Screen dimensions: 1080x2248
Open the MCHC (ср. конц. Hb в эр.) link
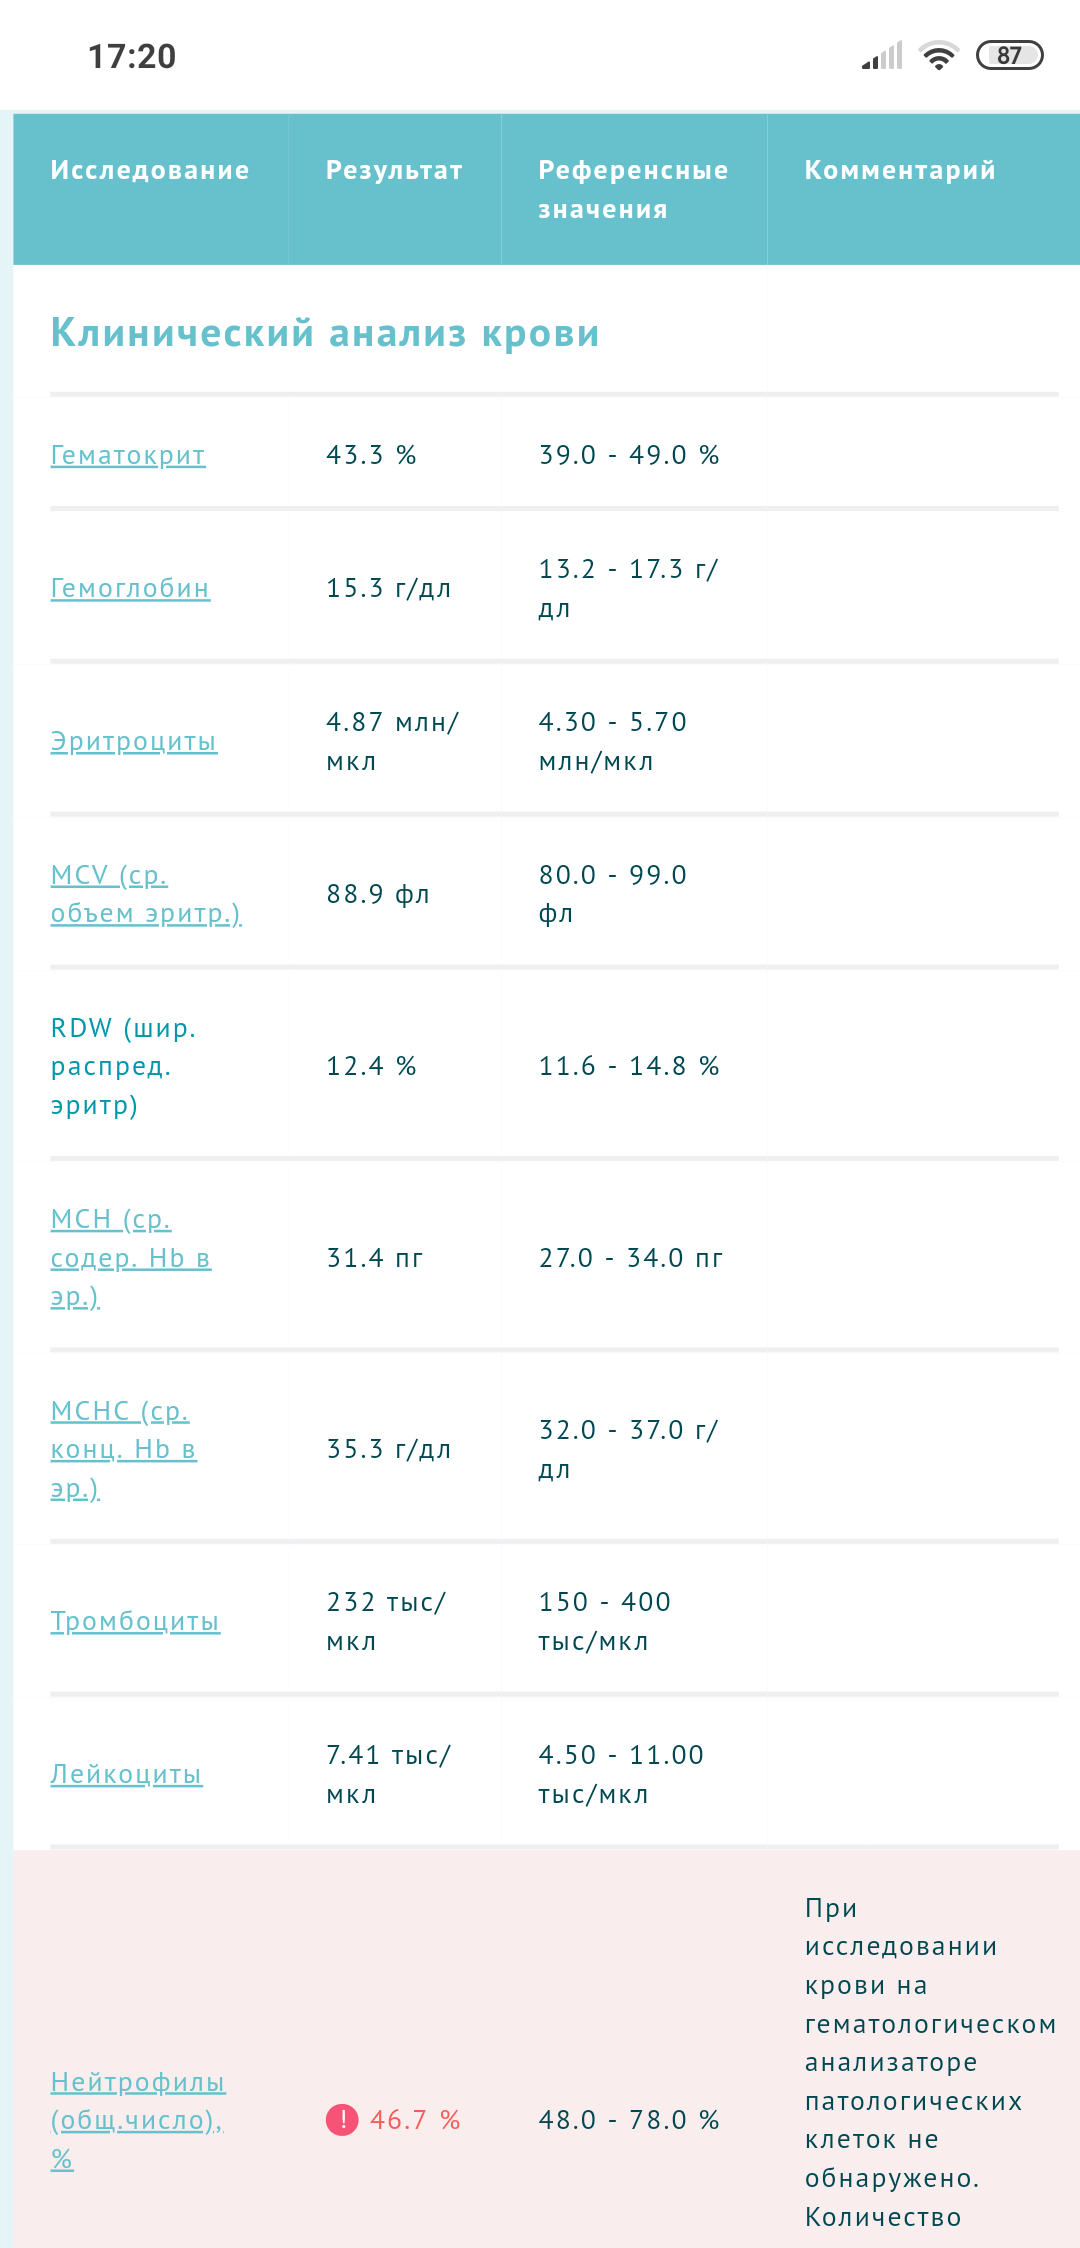pyautogui.click(x=124, y=1449)
